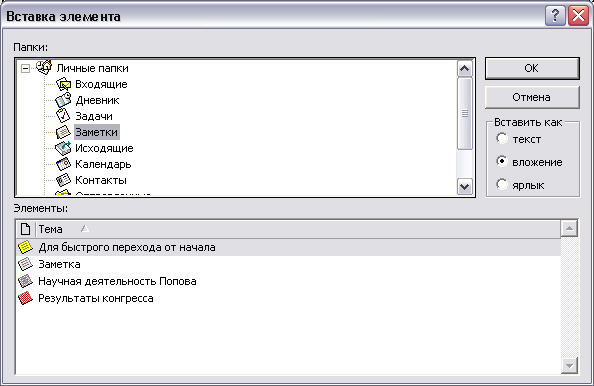Select the Личные папки root item
Image resolution: width=594 pixels, height=386 pixels.
coord(92,68)
